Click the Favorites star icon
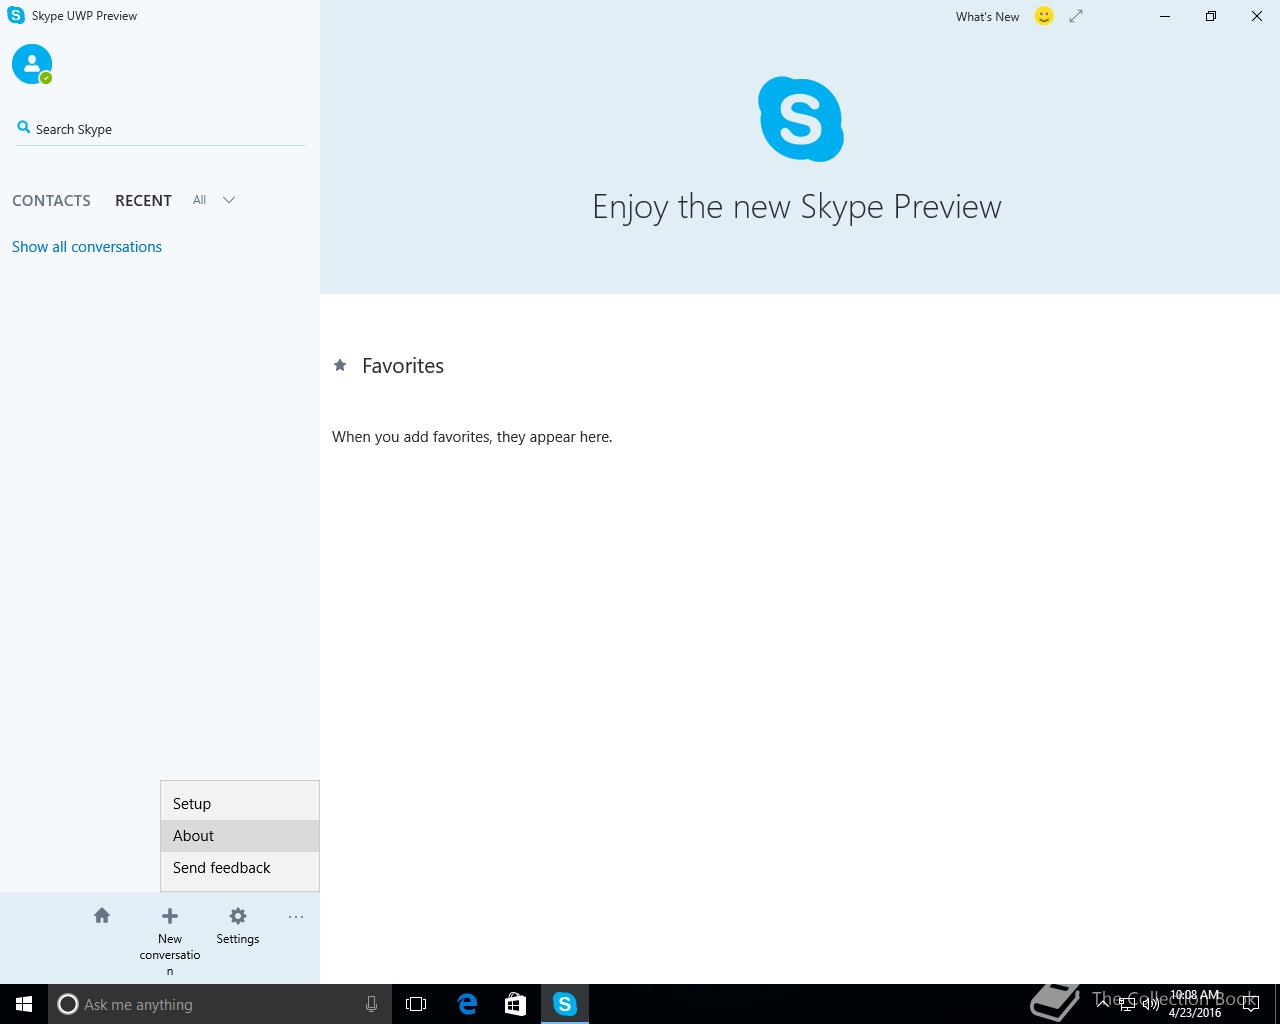This screenshot has height=1024, width=1280. 340,365
